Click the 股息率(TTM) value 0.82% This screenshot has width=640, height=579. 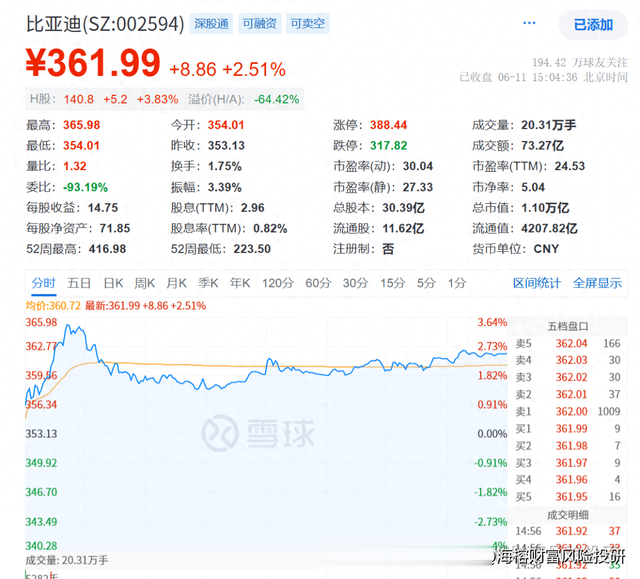click(270, 228)
